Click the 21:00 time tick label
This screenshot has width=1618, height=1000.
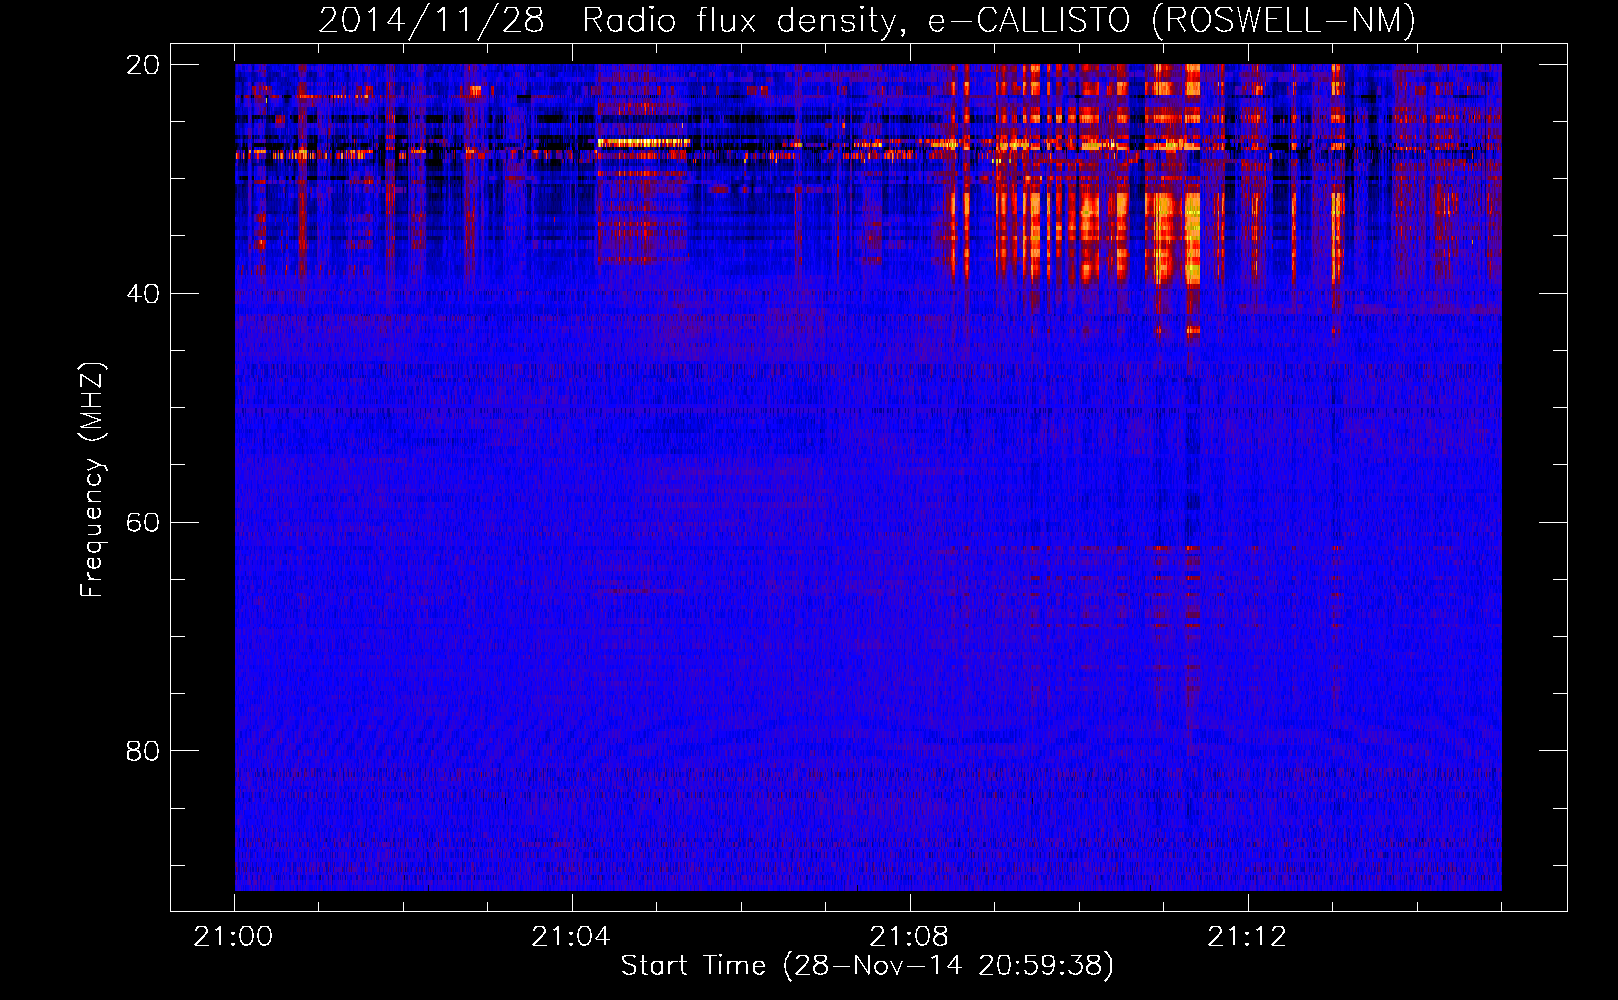point(233,936)
